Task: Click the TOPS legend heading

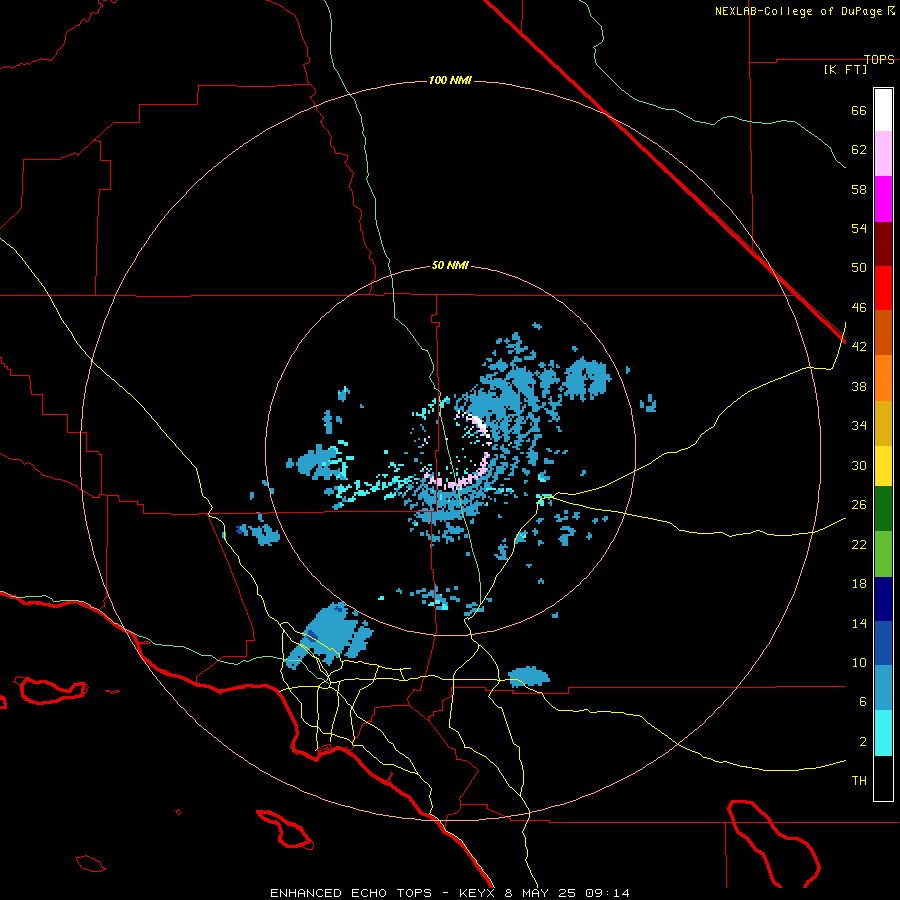Action: tap(879, 59)
